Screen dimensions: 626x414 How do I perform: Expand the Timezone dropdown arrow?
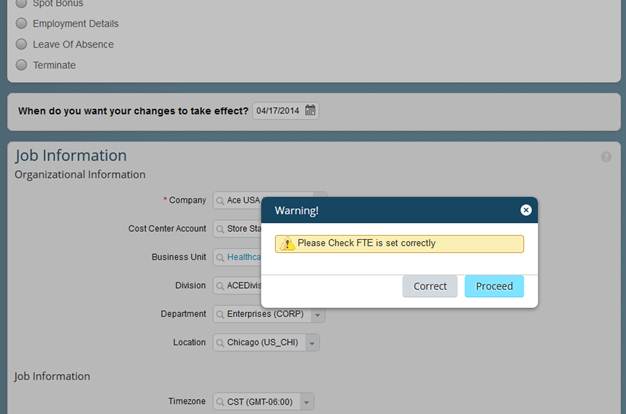307,402
